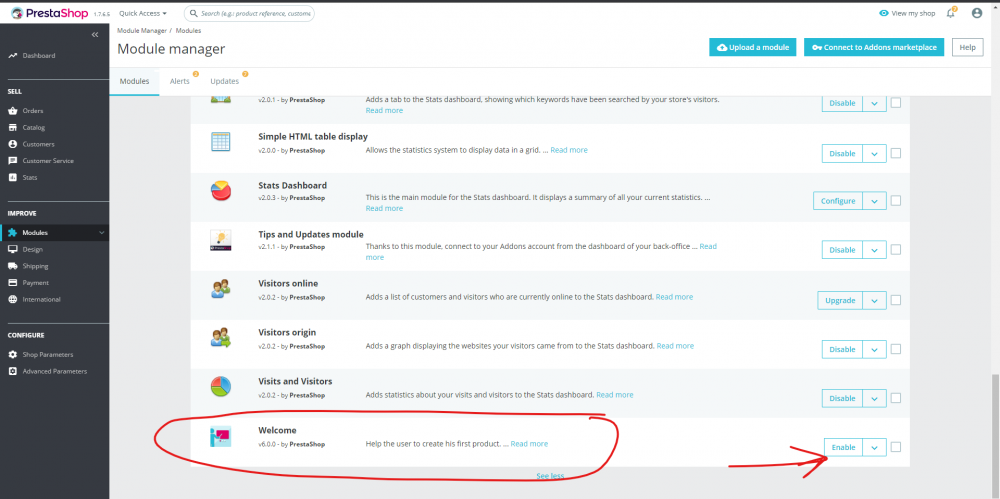Select checkbox for Visitors online module
The height and width of the screenshot is (499, 1000).
896,300
